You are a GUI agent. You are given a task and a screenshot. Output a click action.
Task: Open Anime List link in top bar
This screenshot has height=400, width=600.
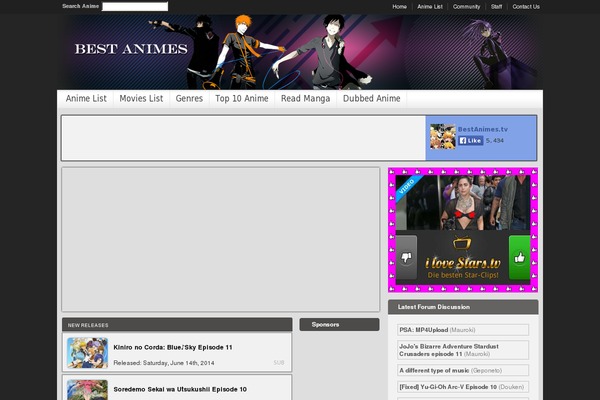[x=430, y=7]
